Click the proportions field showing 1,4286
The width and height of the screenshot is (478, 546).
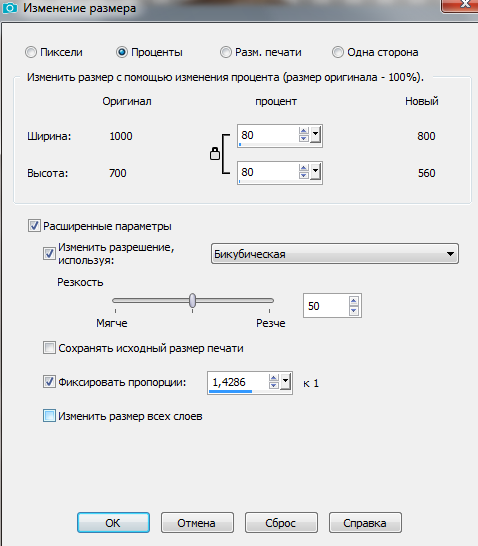(x=238, y=382)
